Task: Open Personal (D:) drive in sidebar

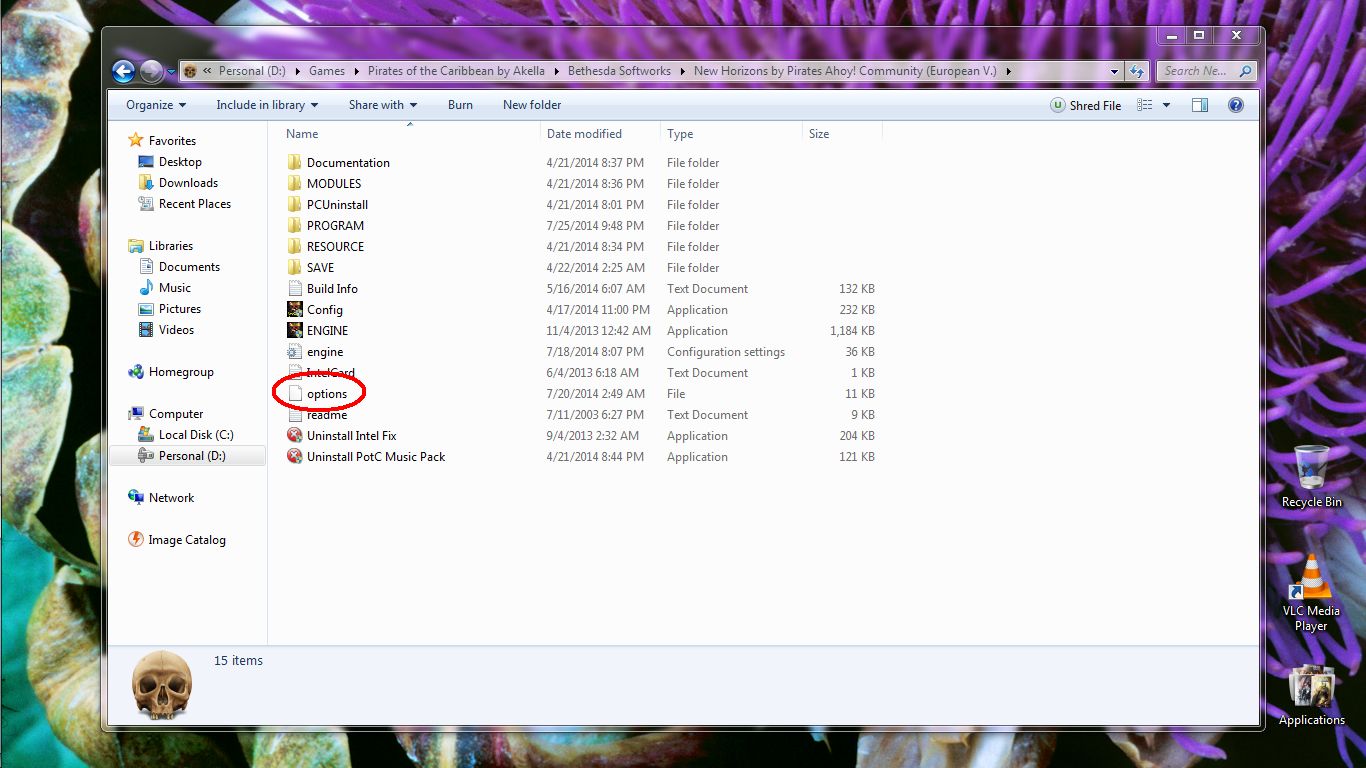Action: [192, 456]
